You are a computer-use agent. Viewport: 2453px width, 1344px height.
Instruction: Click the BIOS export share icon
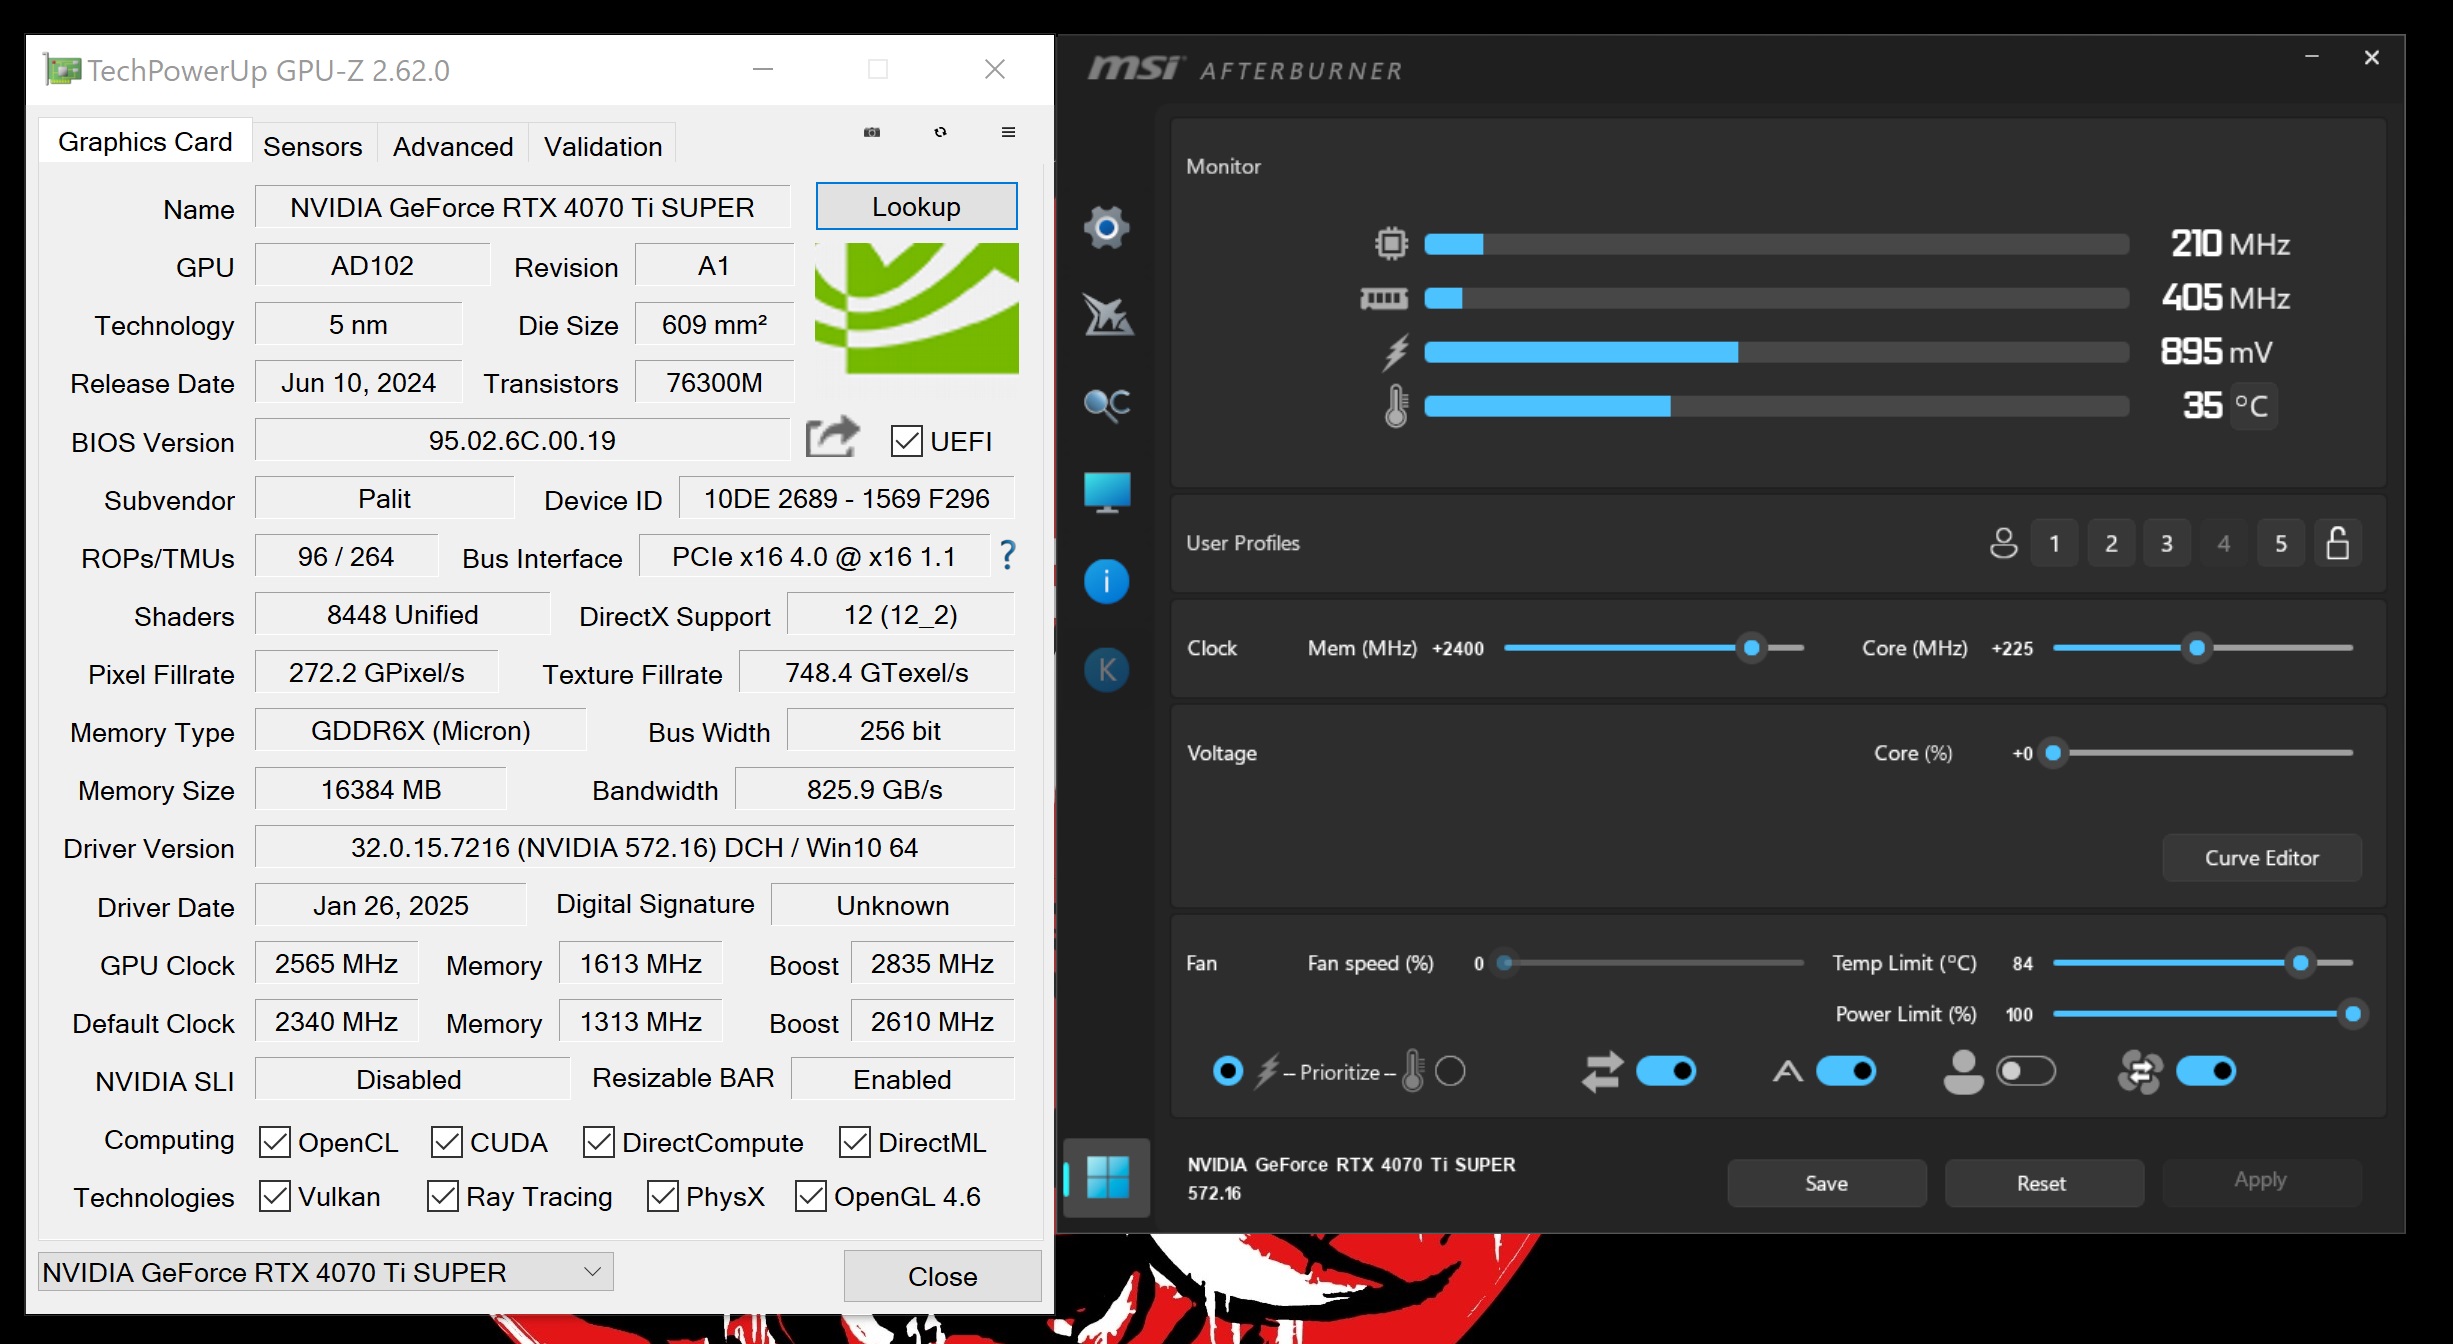coord(832,438)
